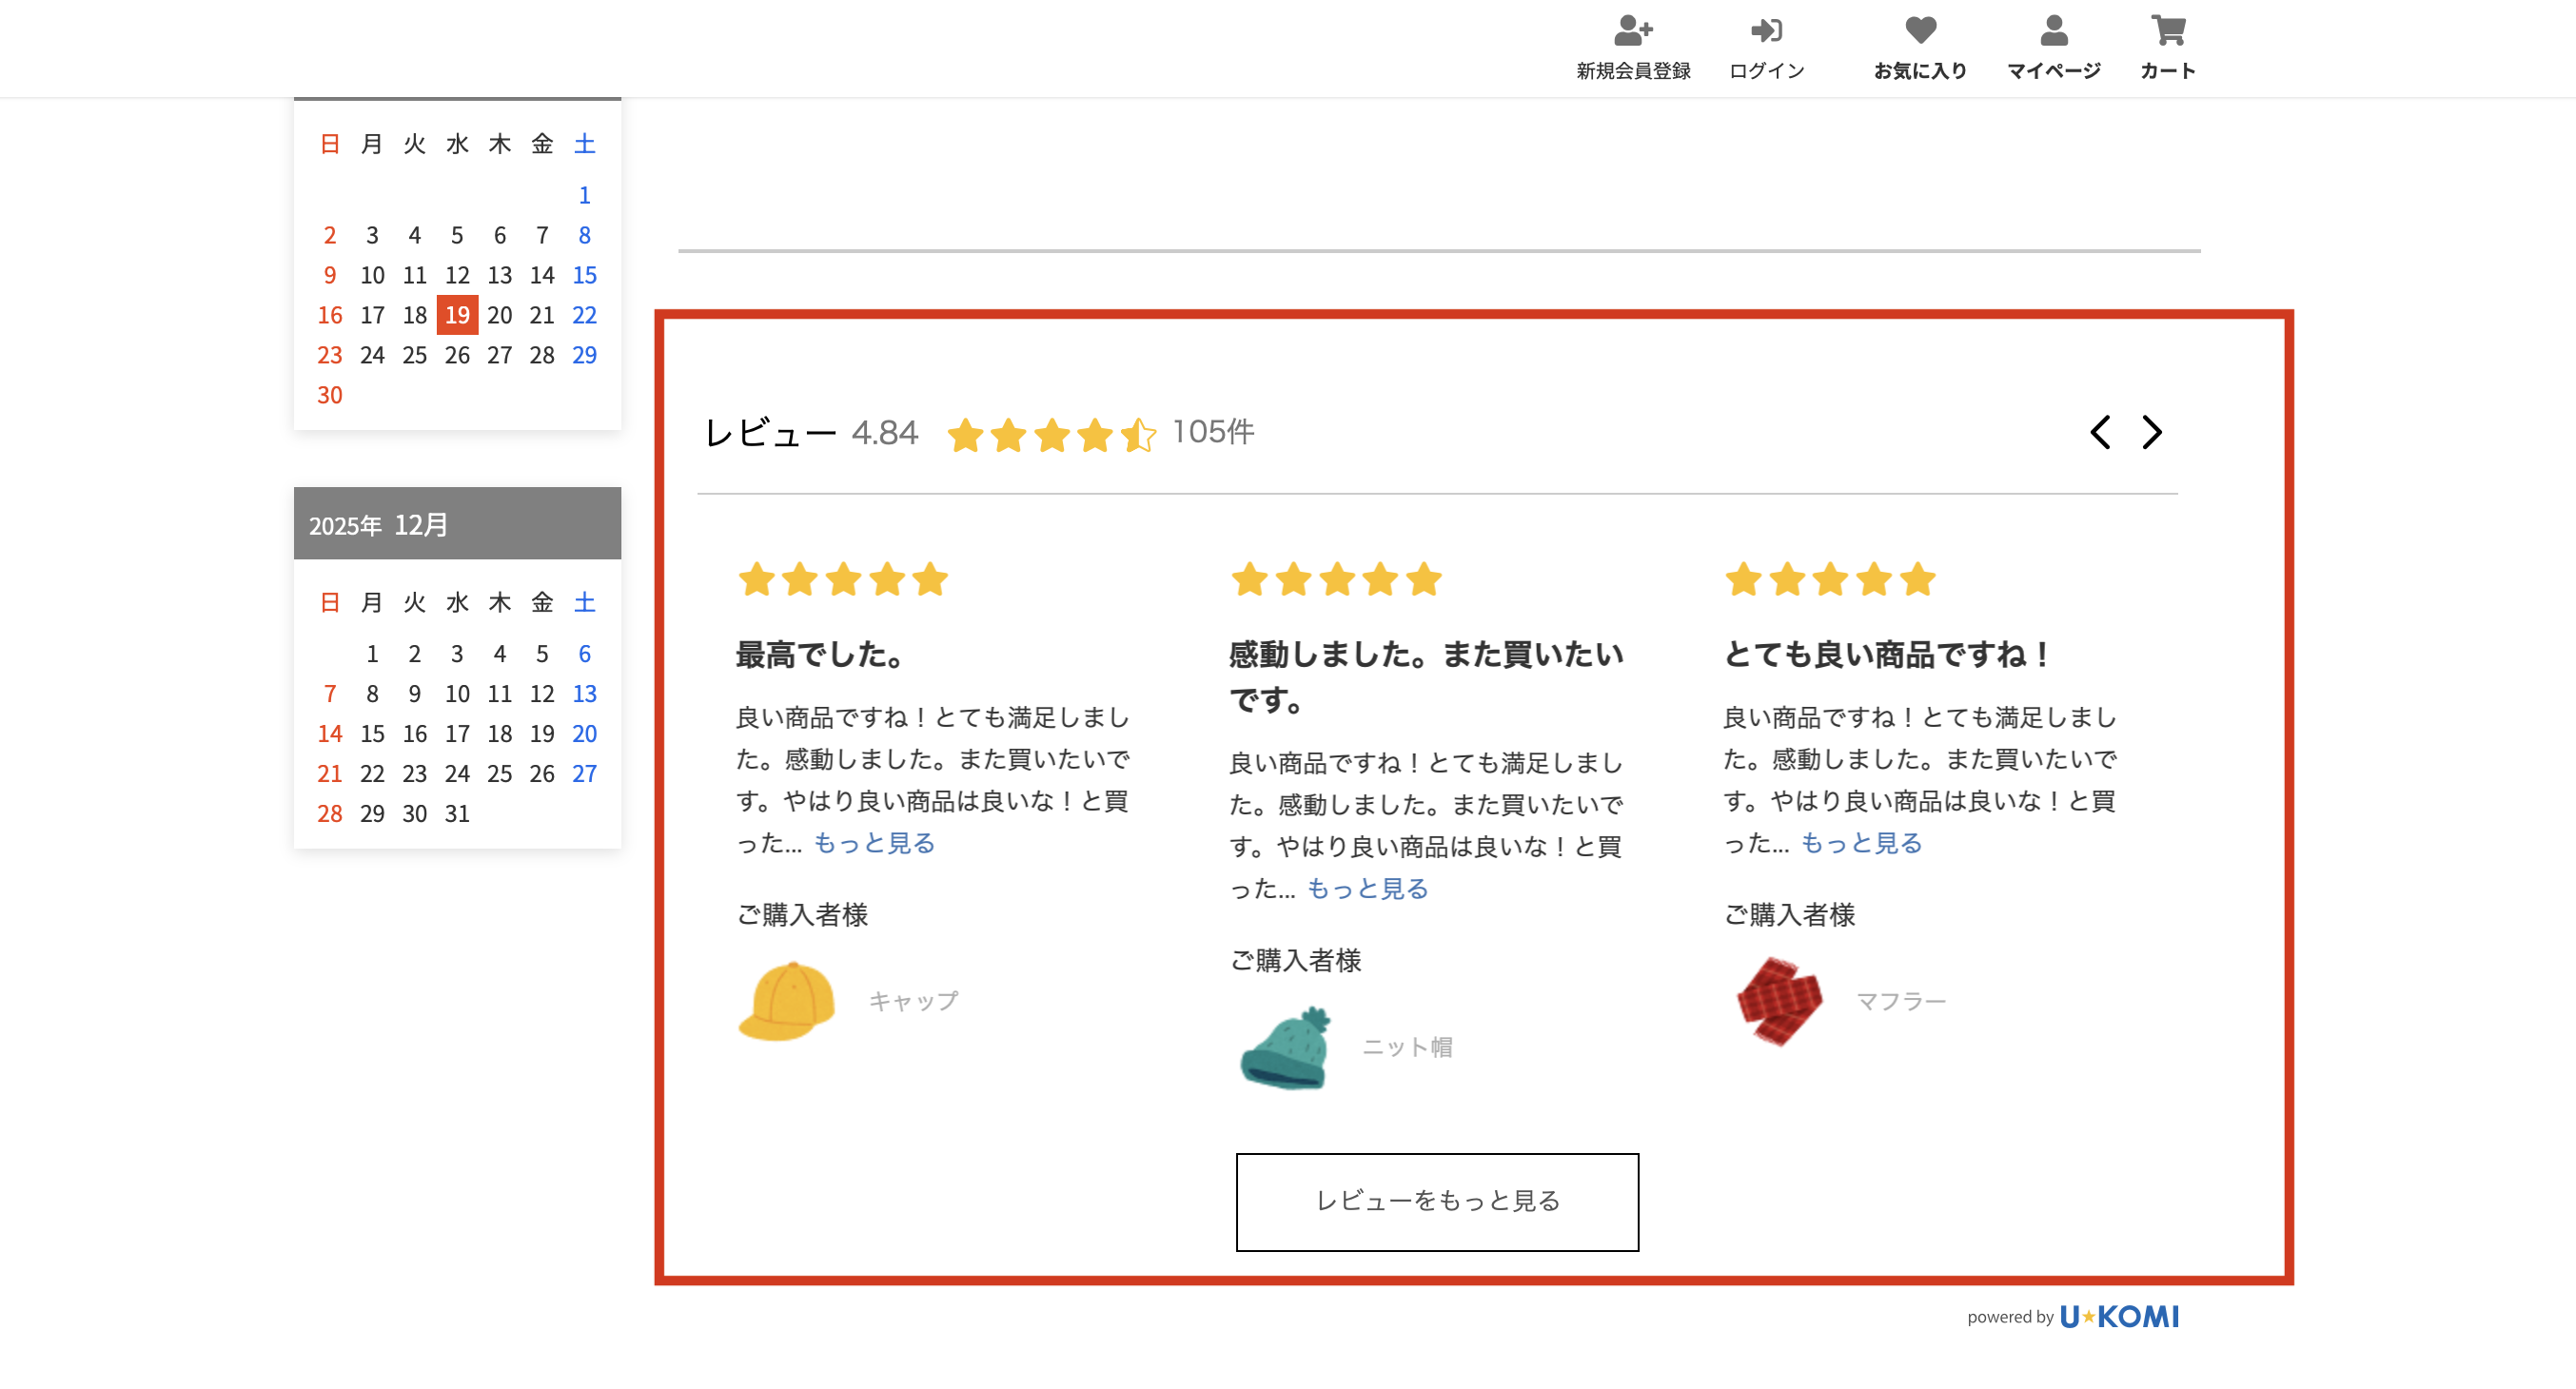Select December 31 in the calendar
Image resolution: width=2576 pixels, height=1389 pixels.
point(457,814)
